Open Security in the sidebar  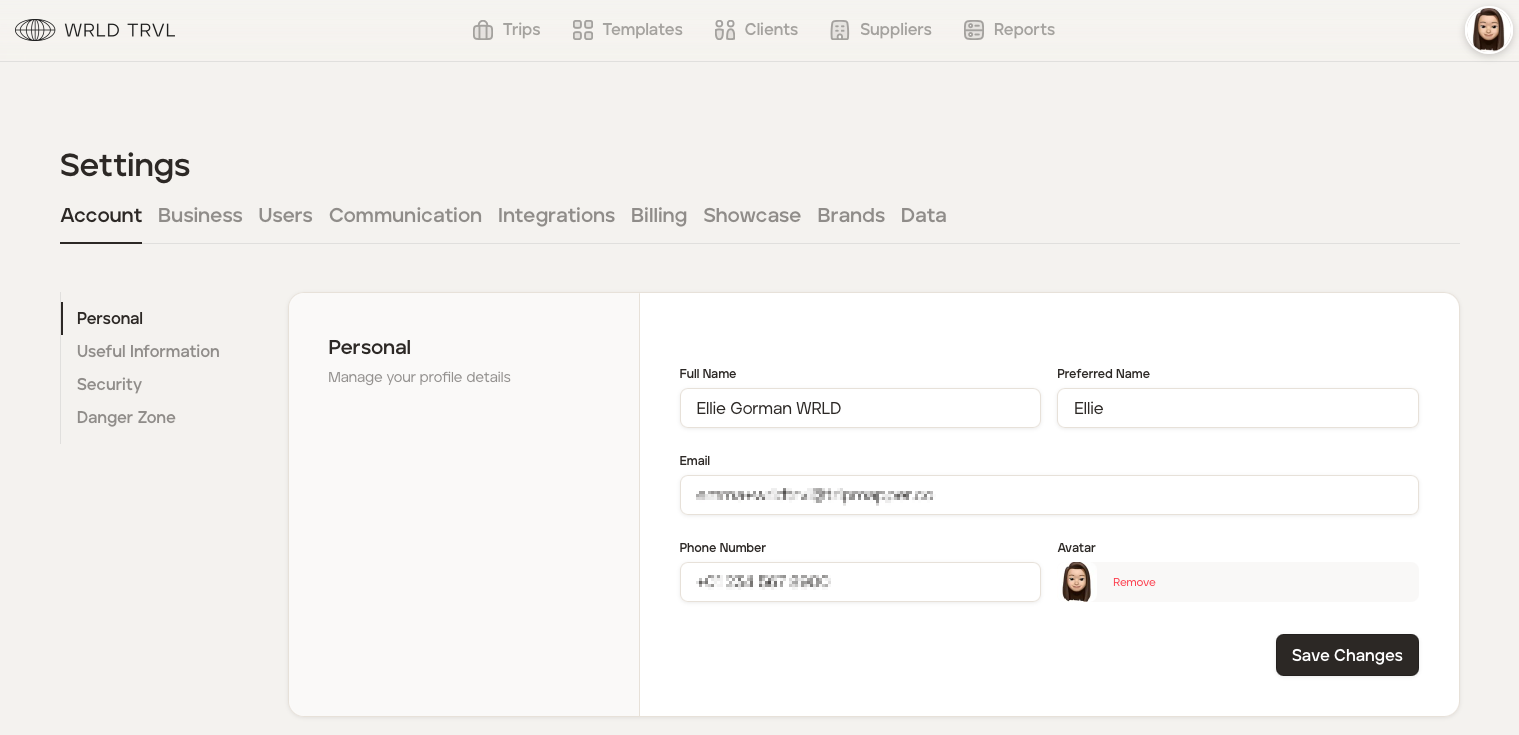pos(109,384)
